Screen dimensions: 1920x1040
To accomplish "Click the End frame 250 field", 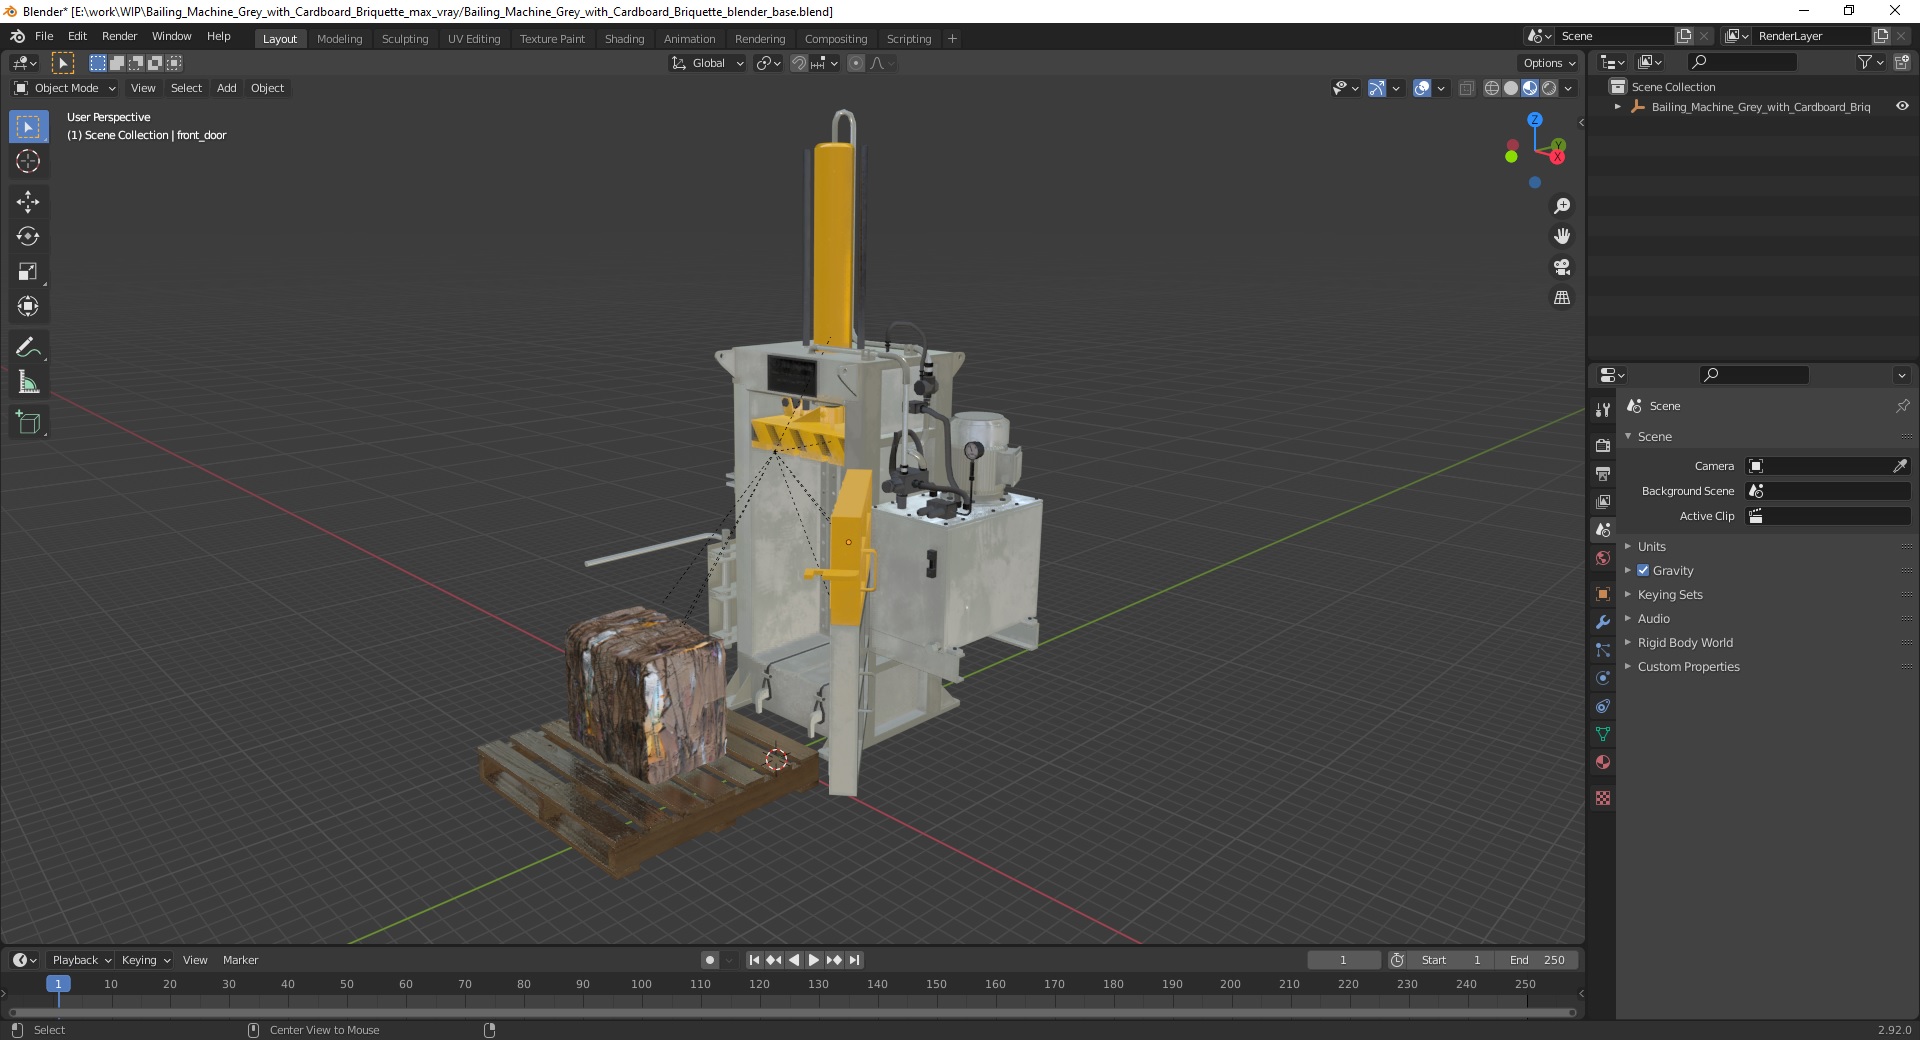I will tap(1537, 960).
